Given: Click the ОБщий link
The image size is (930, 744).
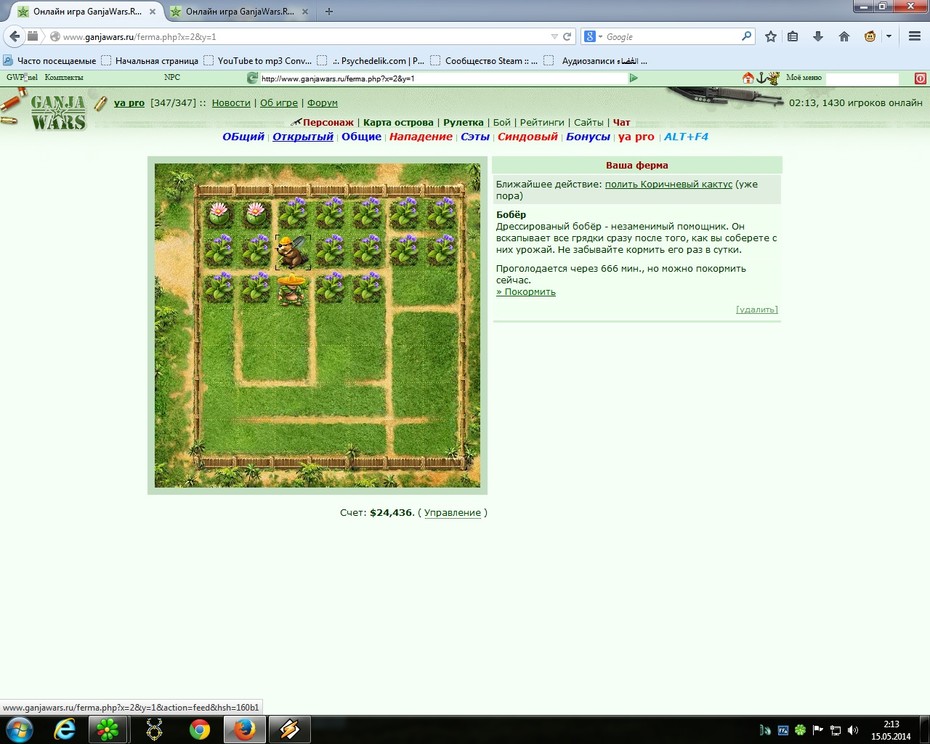Looking at the screenshot, I should click(243, 136).
